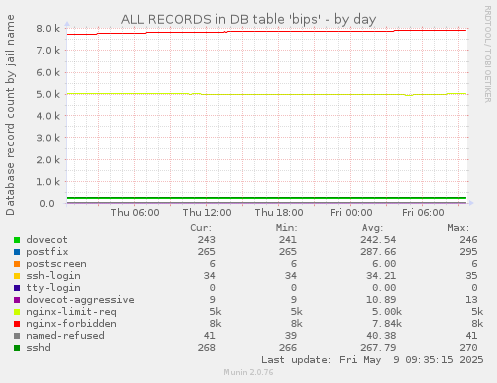Click ssh-login average 34.21

coord(381,276)
